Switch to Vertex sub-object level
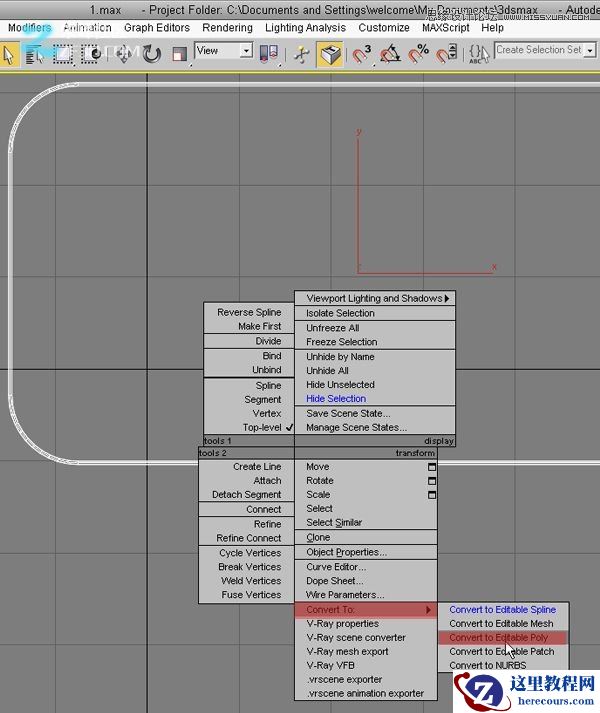This screenshot has width=600, height=713. (249, 414)
